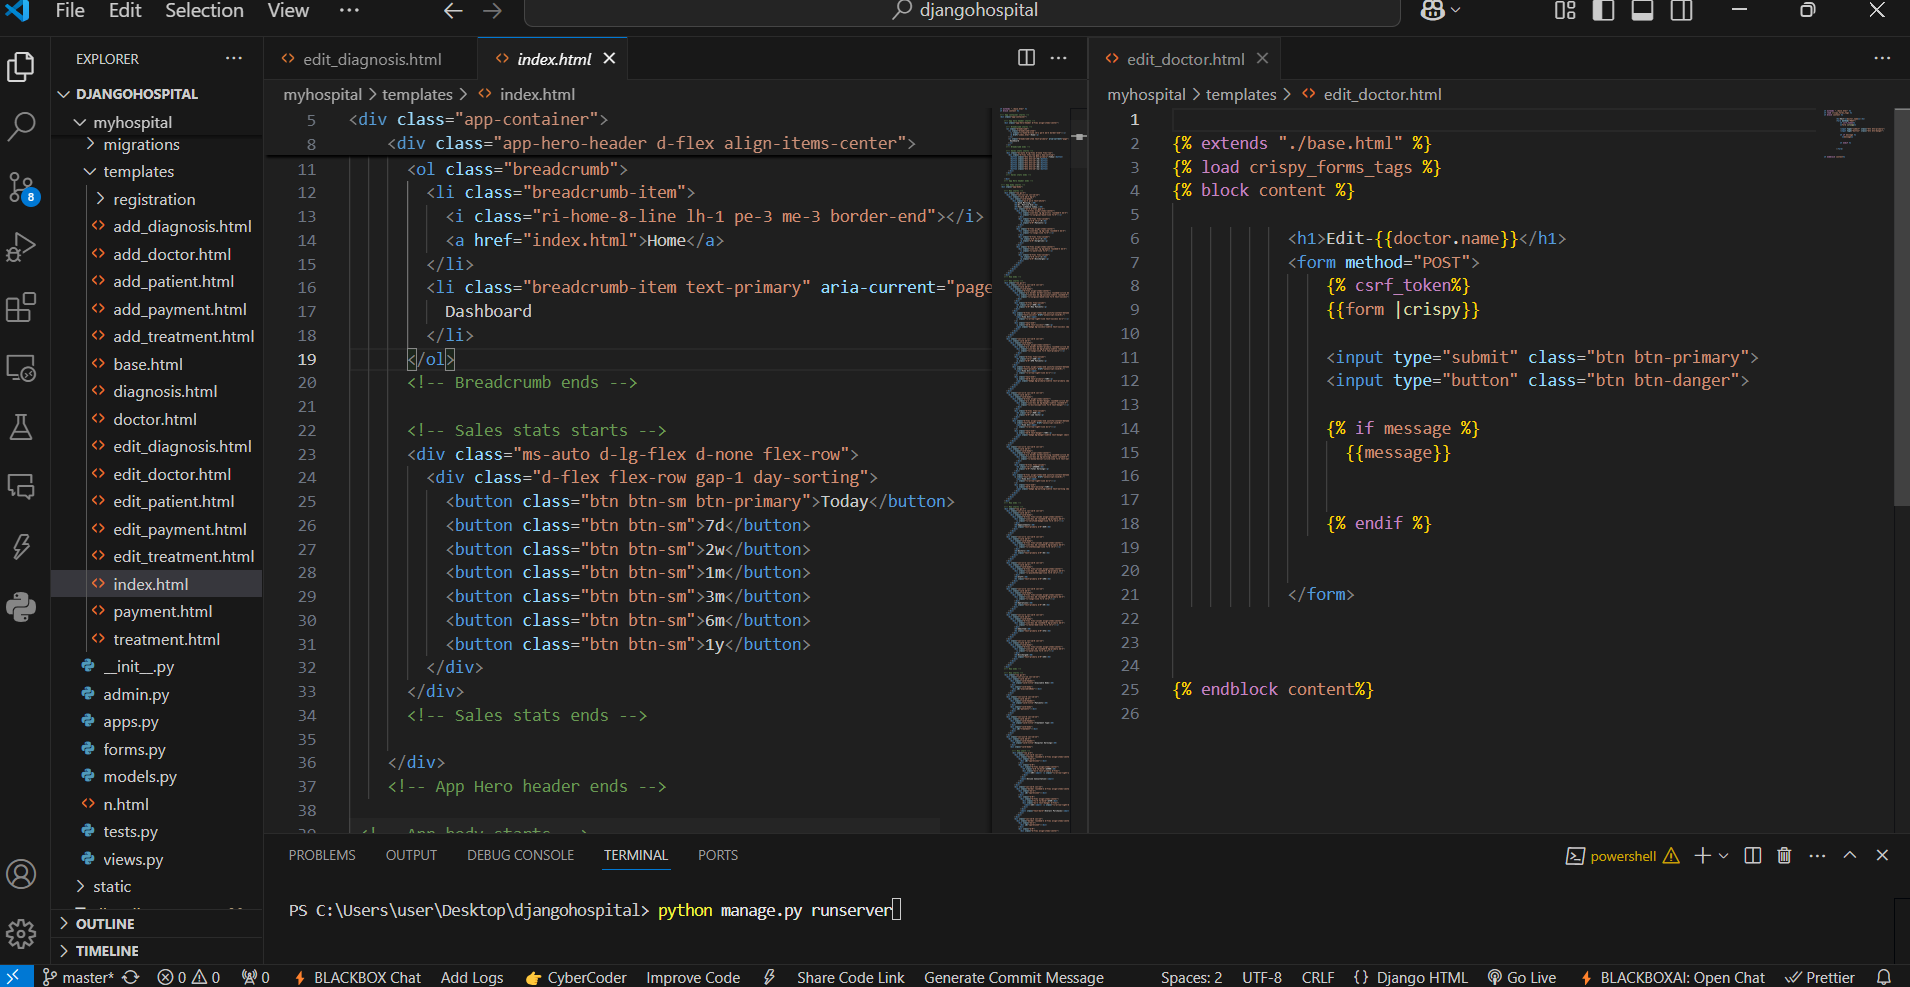Open the new terminal profile dropdown arrow
The width and height of the screenshot is (1910, 987).
coord(1724,856)
